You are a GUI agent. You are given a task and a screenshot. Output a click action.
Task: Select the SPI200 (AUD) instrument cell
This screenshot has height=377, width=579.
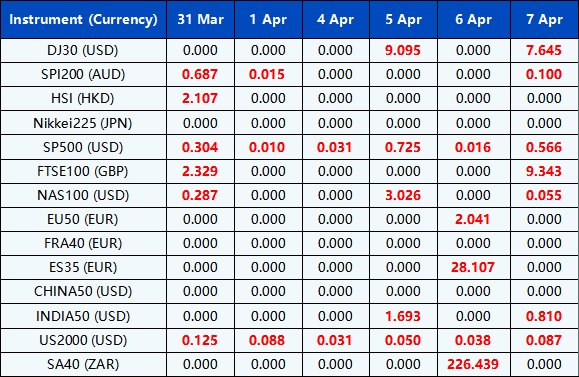coord(83,74)
